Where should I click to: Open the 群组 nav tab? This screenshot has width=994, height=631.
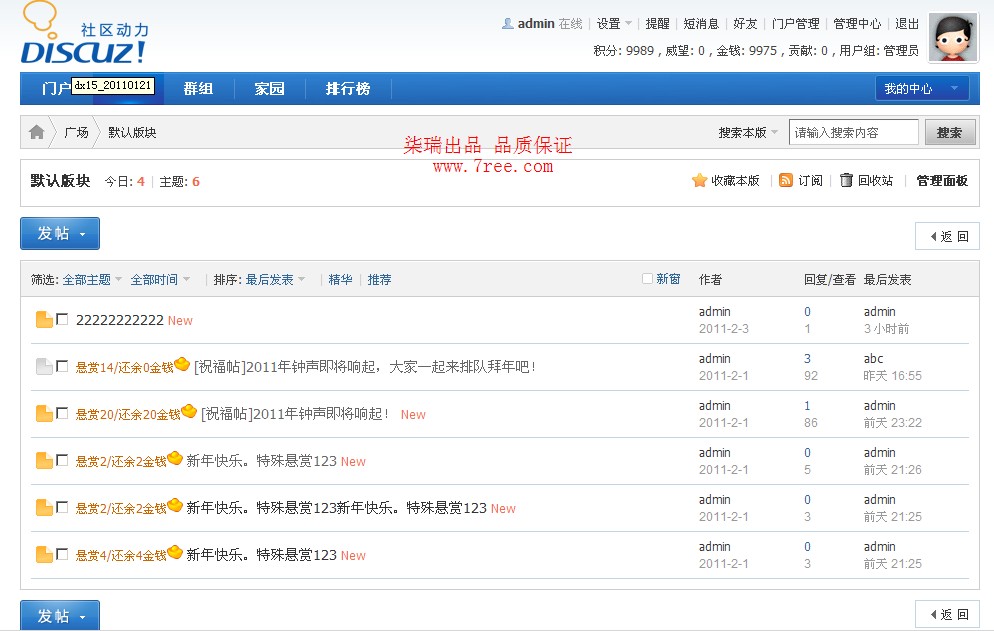[198, 89]
